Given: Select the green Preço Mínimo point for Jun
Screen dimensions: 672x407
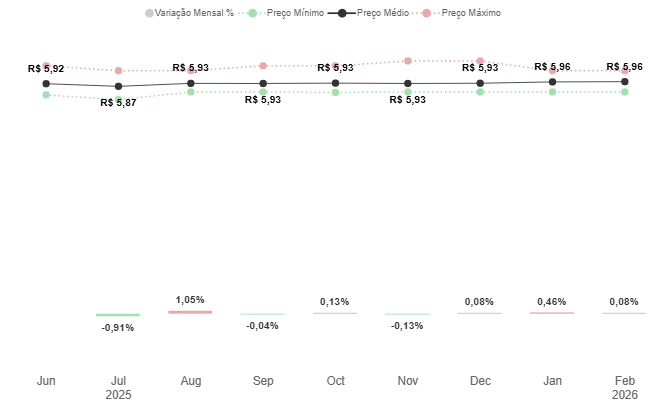Looking at the screenshot, I should (46, 95).
